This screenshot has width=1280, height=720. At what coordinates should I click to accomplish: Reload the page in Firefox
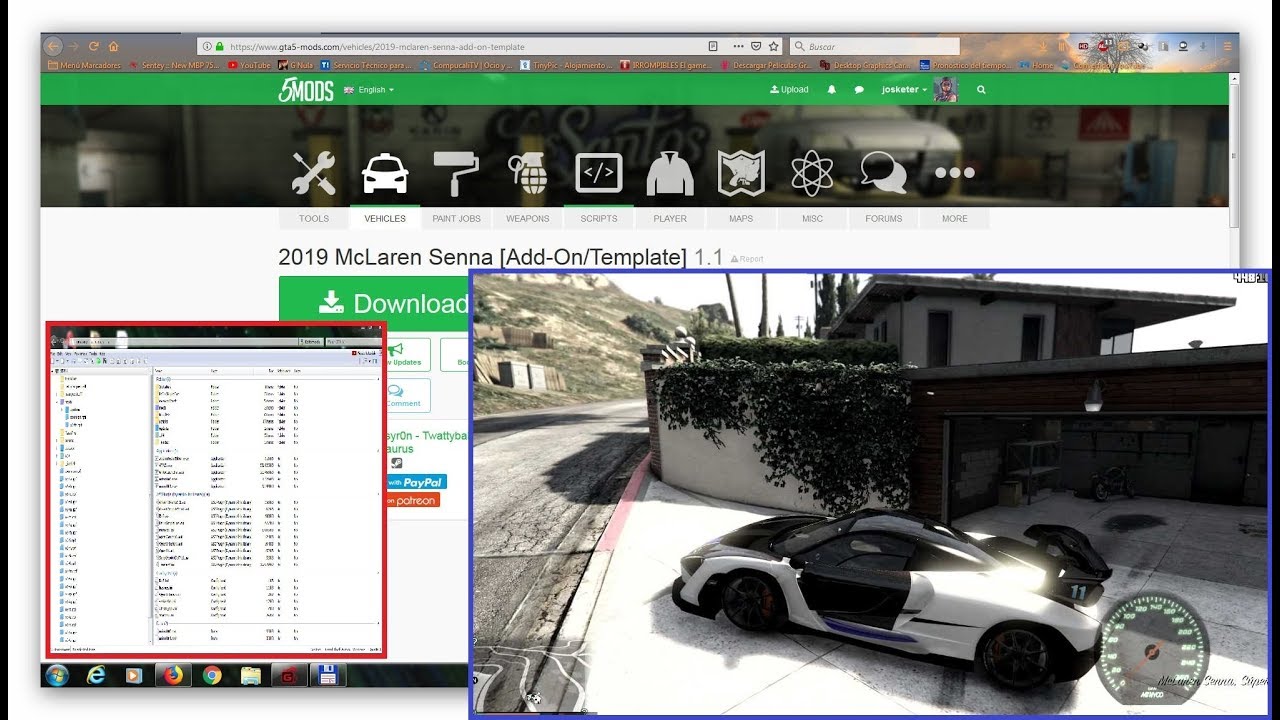[x=94, y=46]
